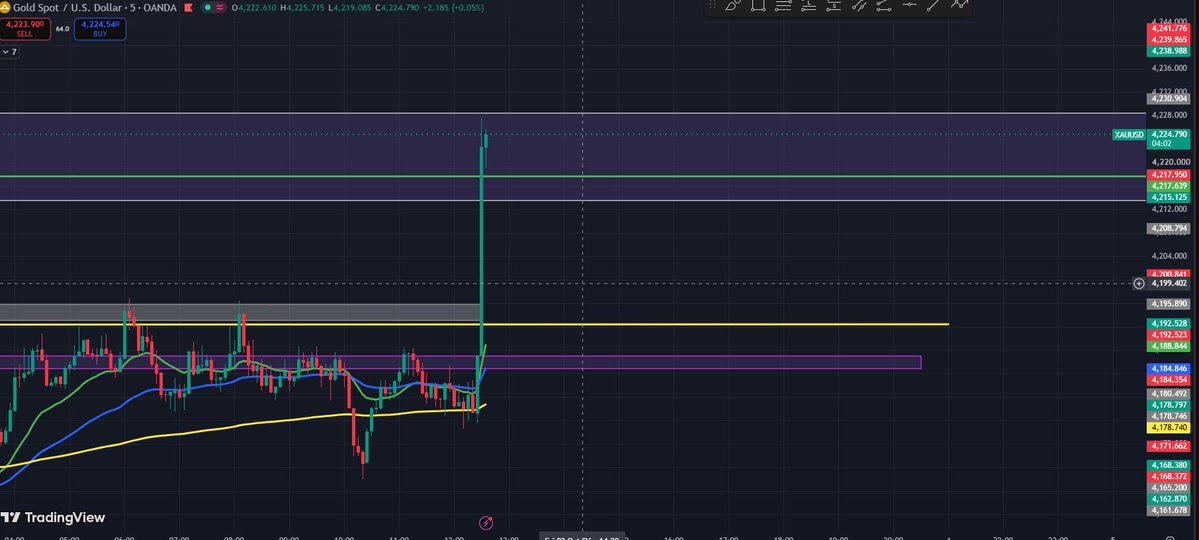Screen dimensions: 1199x540
Task: Expand the collapsed indicators list showing 7
Action: 9,52
